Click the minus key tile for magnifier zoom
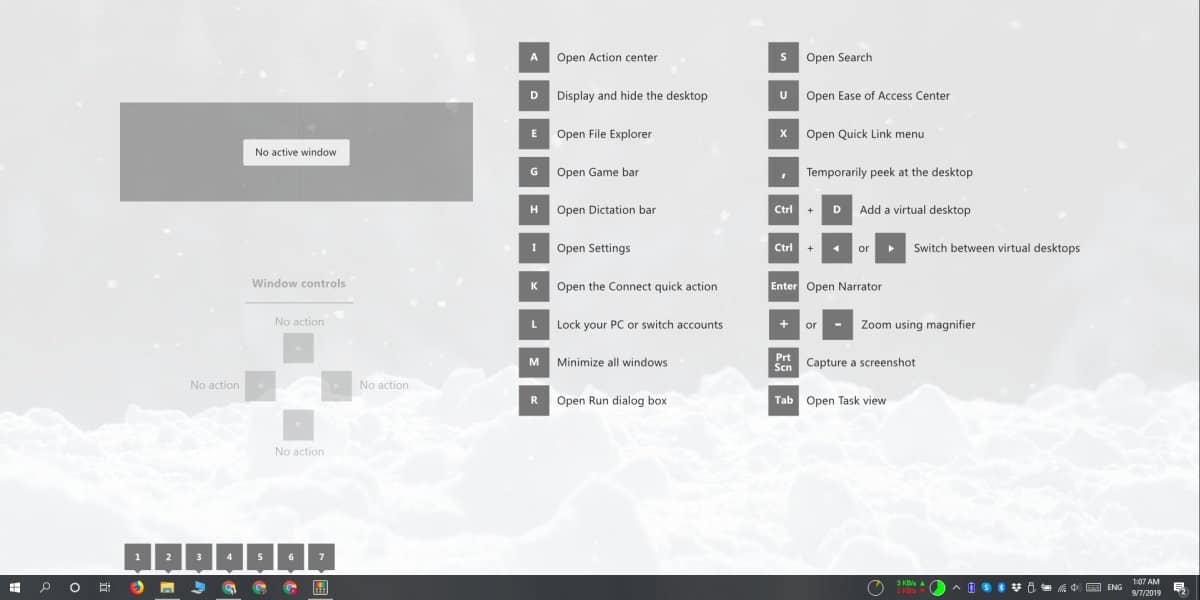 pos(837,324)
